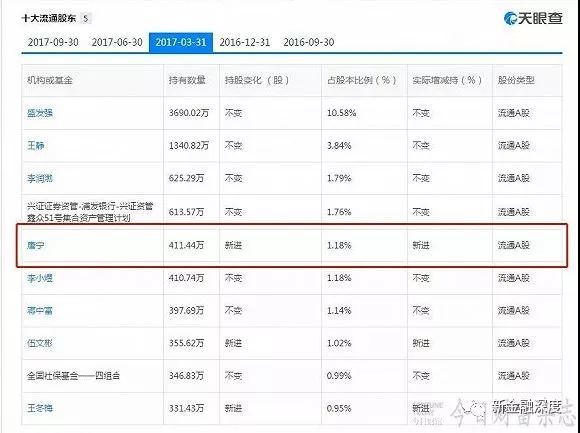Select the active 2017-03-31 tab
This screenshot has height=433, width=580.
tap(181, 42)
